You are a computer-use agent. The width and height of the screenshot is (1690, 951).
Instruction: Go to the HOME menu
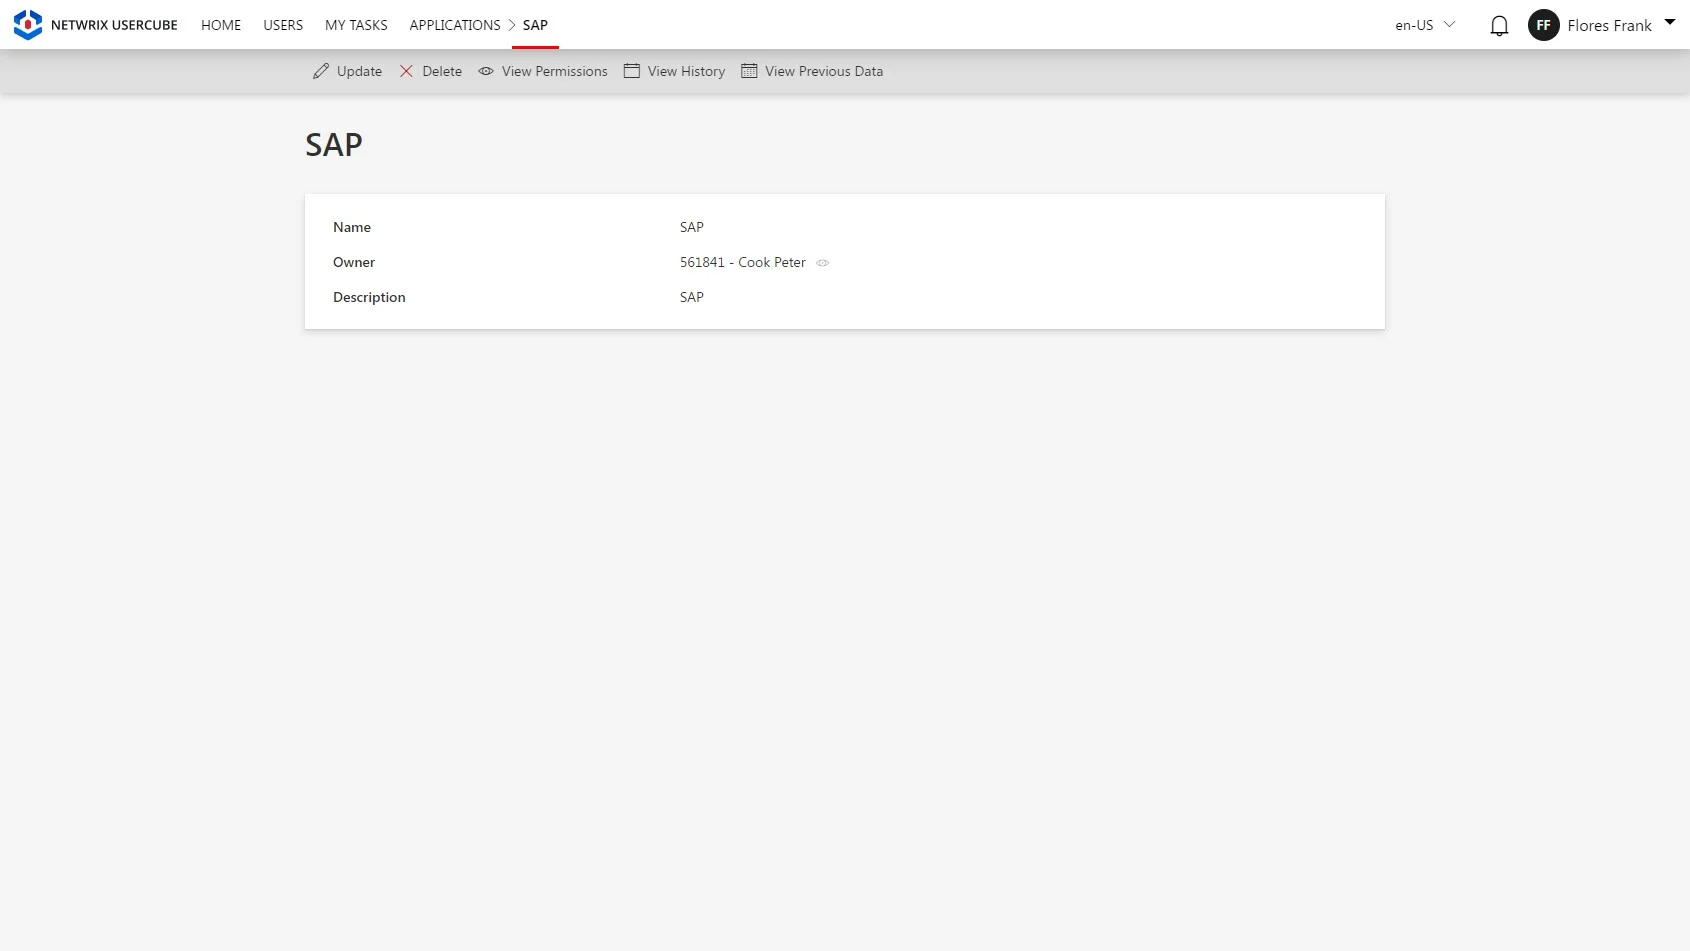tap(221, 25)
